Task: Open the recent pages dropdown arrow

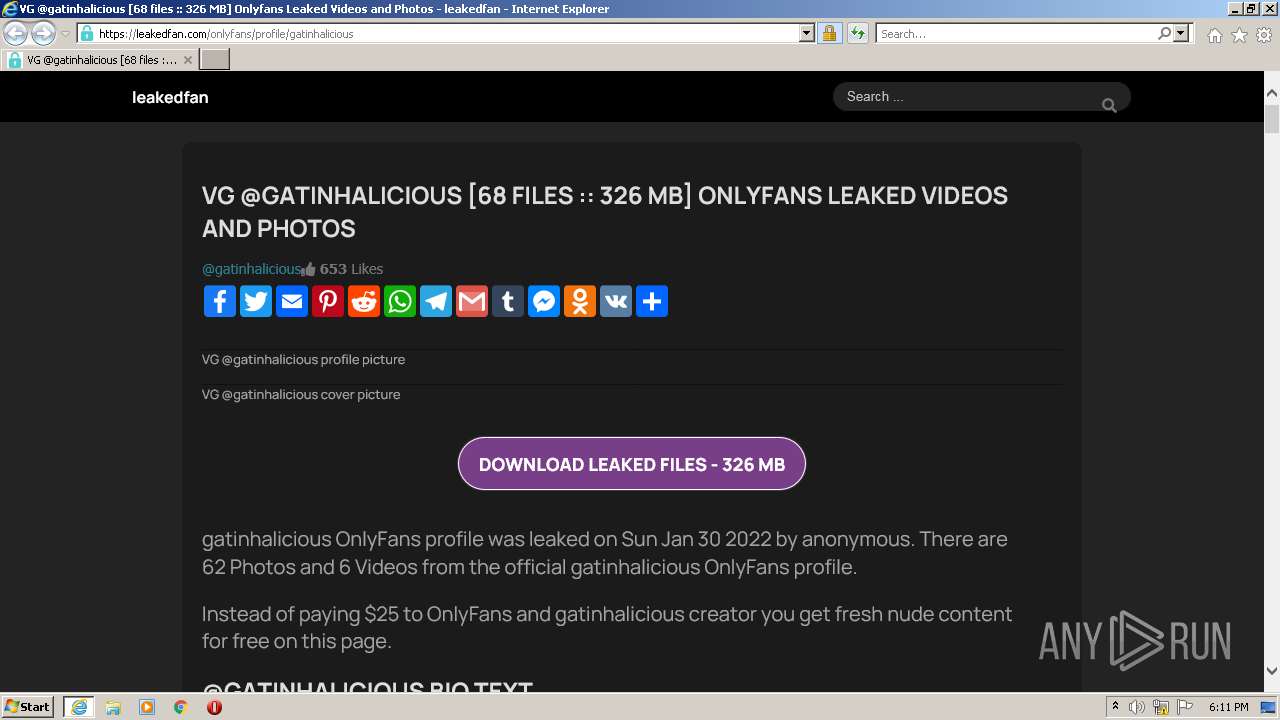Action: 65,34
